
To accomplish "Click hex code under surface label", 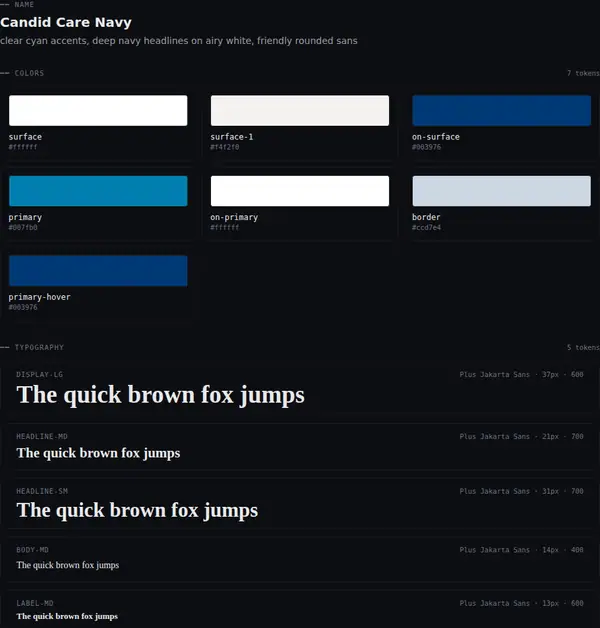I will click(x=23, y=147).
